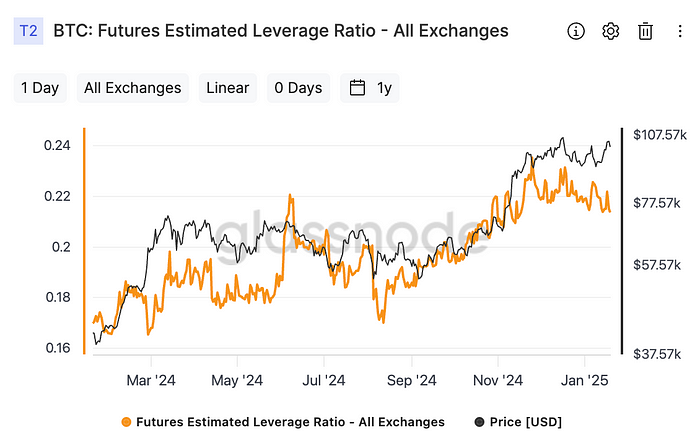Click the Mar '24 date label
This screenshot has width=700, height=440.
pyautogui.click(x=151, y=380)
